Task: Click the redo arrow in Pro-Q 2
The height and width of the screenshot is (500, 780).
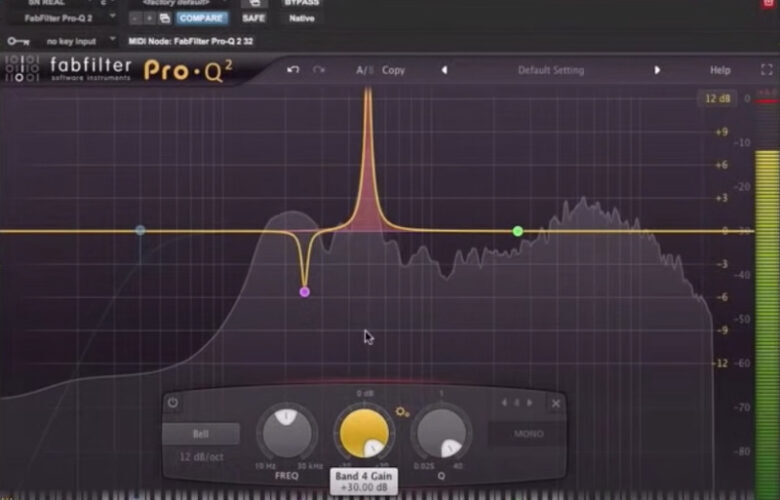Action: click(x=319, y=70)
